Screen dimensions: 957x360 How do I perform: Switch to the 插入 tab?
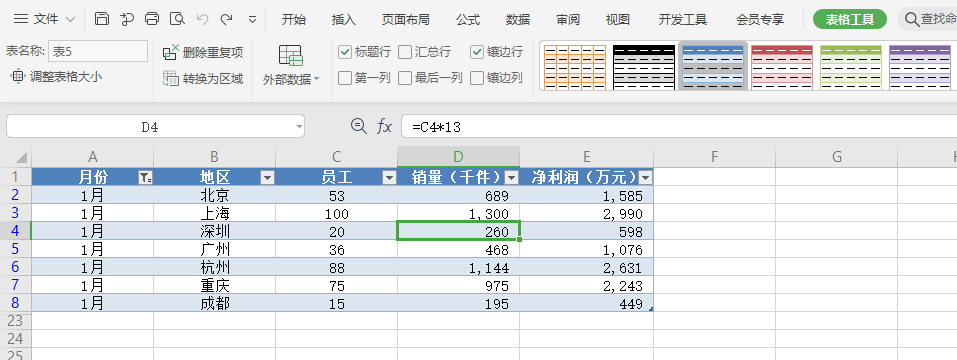tap(344, 20)
